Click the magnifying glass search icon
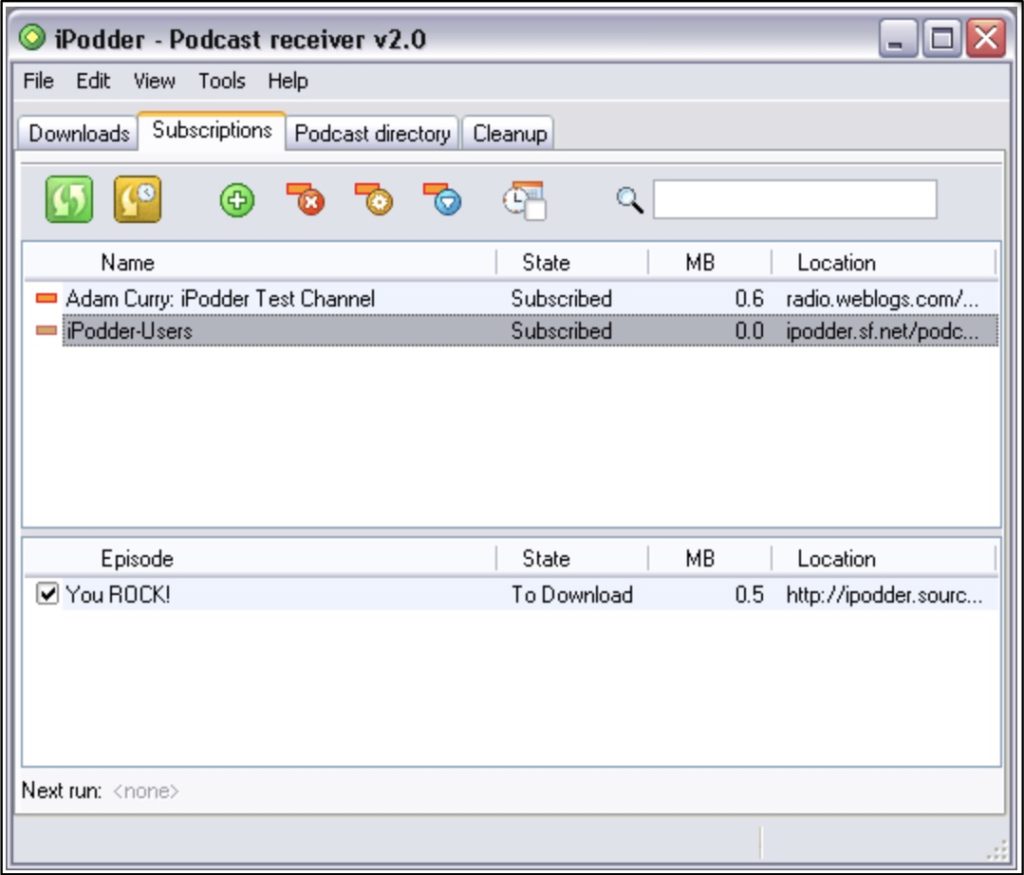The width and height of the screenshot is (1024, 875). point(630,200)
